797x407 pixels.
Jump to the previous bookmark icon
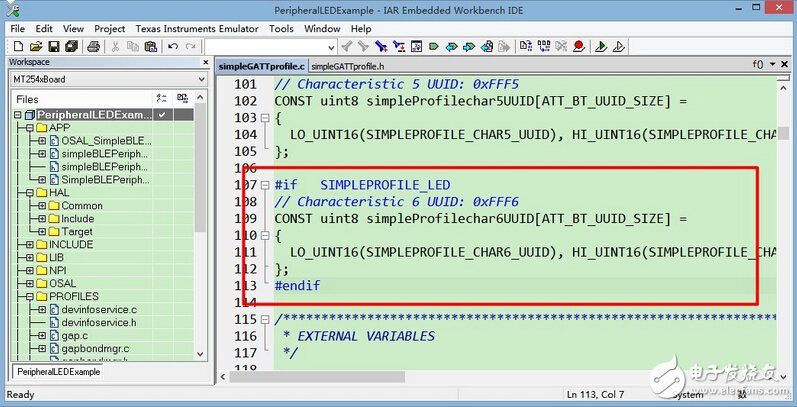451,47
